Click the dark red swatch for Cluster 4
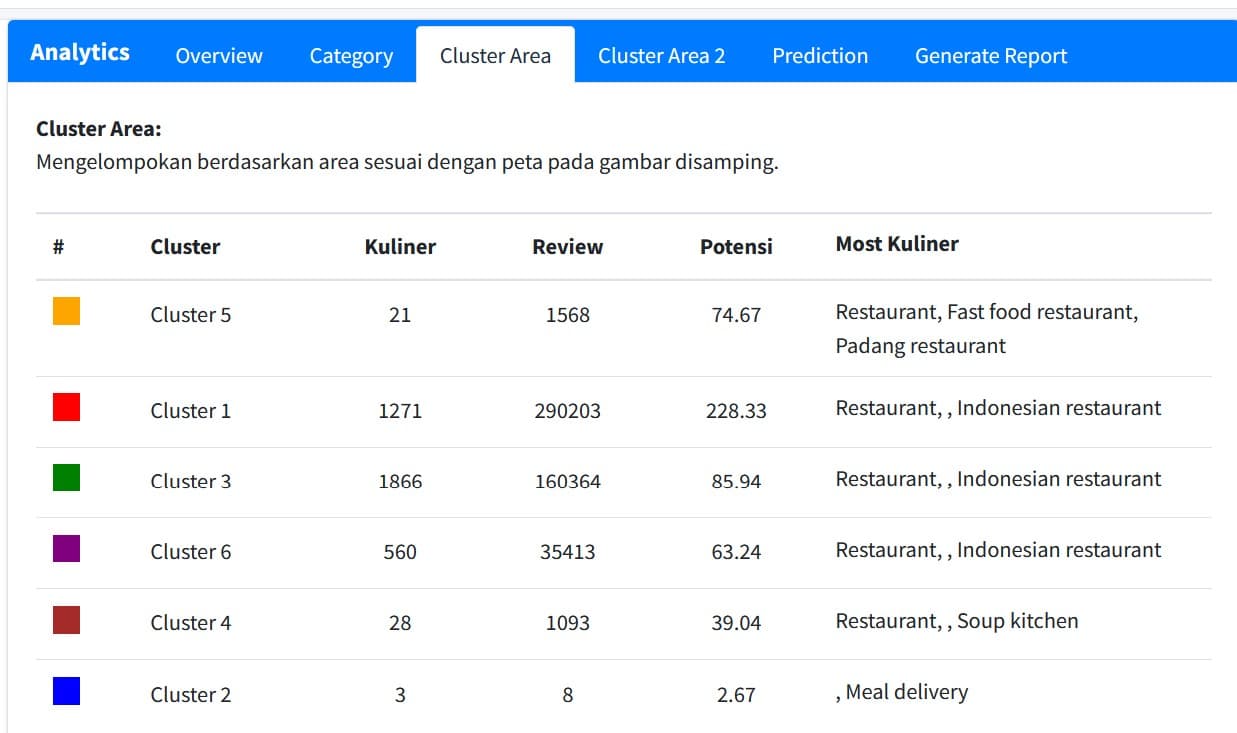The image size is (1237, 733). [65, 620]
